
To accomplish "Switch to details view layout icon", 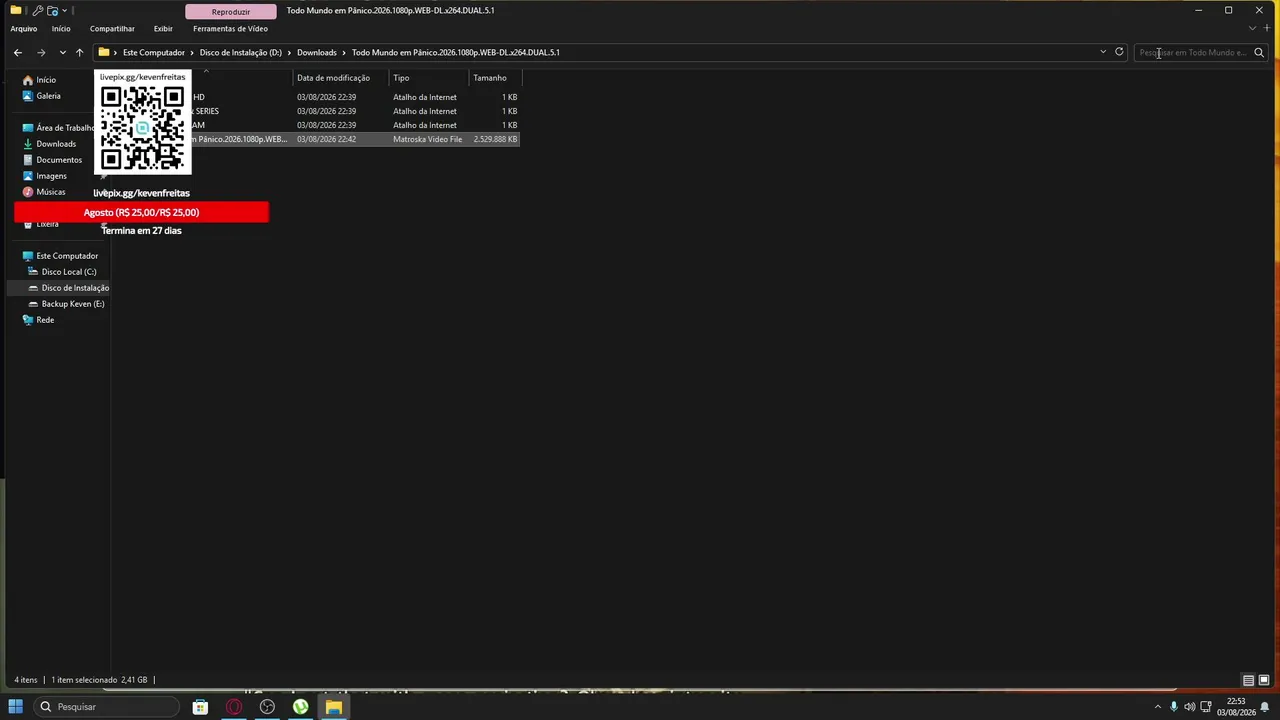I will pyautogui.click(x=1248, y=680).
